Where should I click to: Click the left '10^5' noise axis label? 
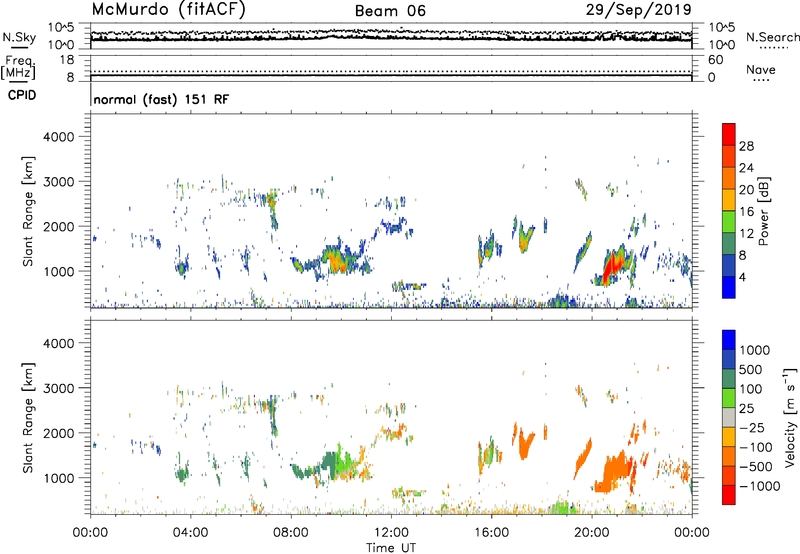(61, 27)
